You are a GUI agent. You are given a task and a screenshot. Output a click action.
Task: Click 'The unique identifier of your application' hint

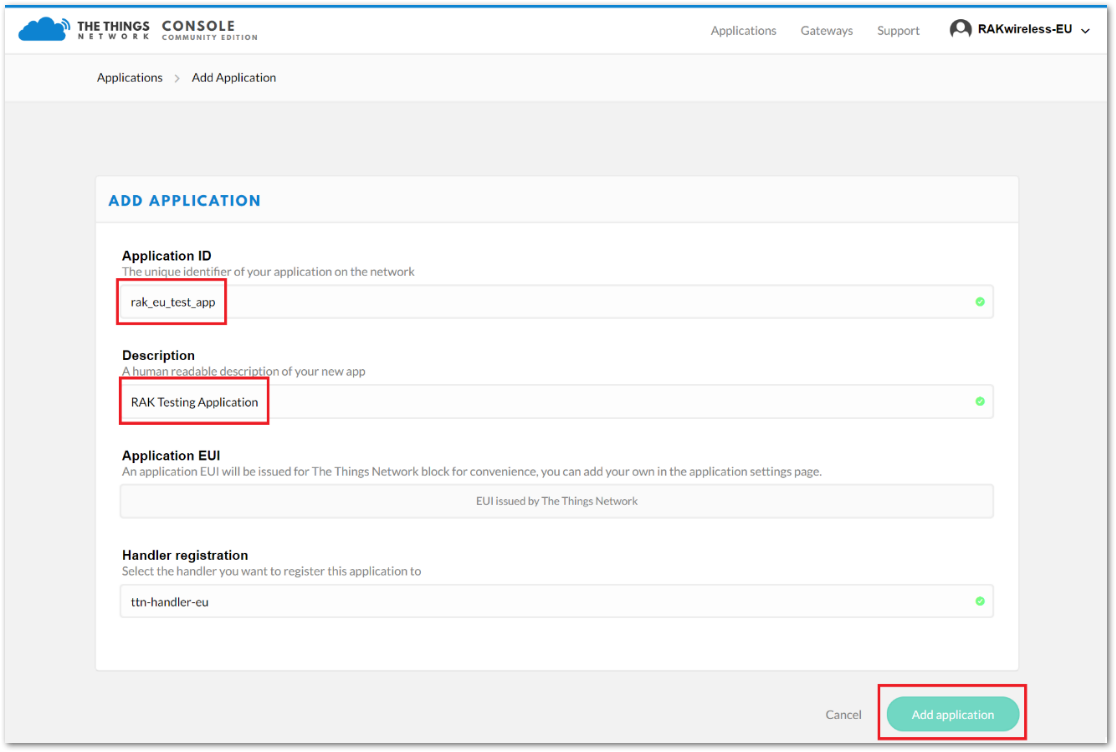[268, 272]
